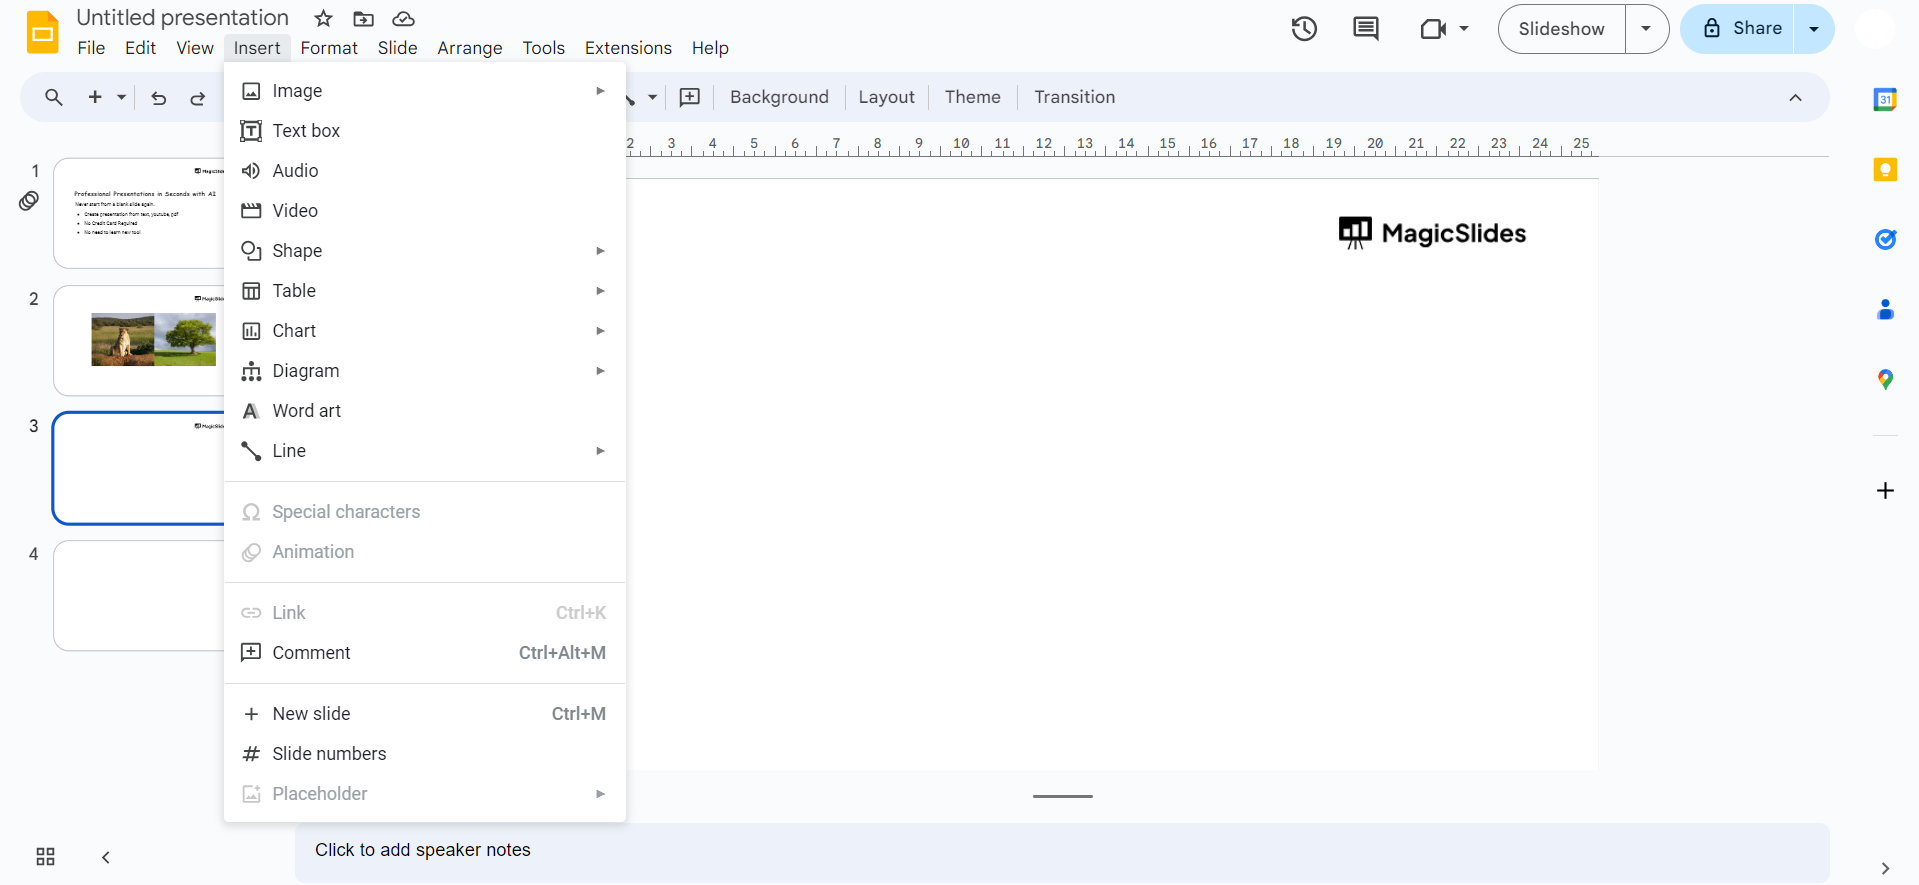Open the Edit menu
Viewport: 1919px width, 885px height.
(140, 48)
